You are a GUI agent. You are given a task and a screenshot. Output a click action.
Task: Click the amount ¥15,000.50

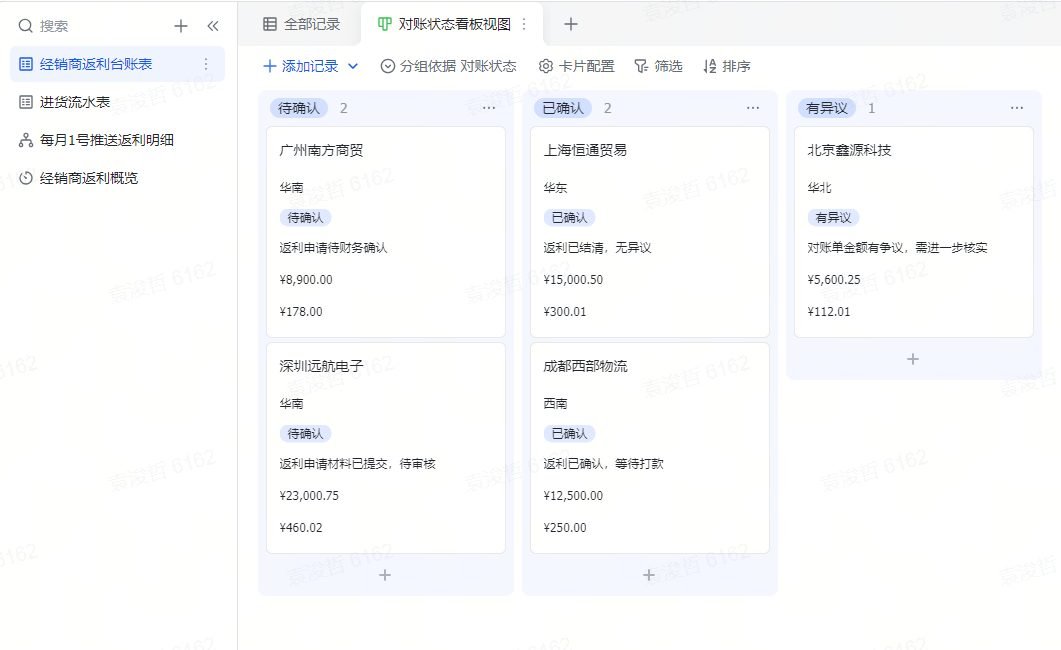point(573,280)
